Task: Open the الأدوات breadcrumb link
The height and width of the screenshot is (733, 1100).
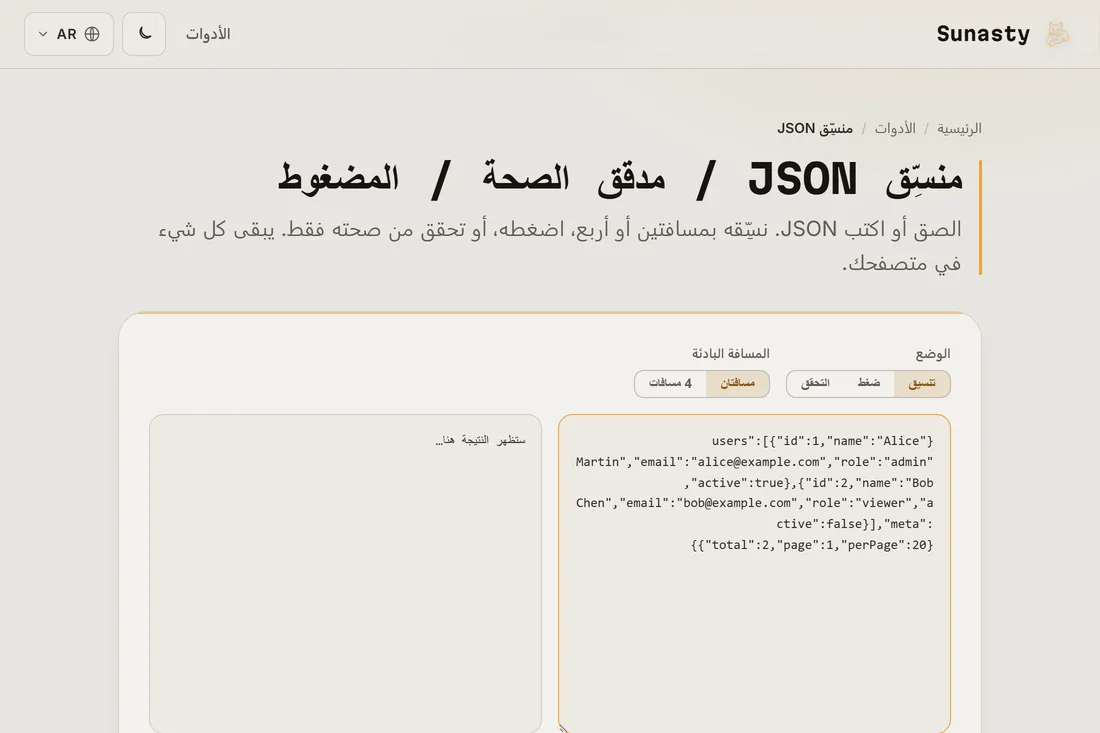Action: (x=895, y=128)
